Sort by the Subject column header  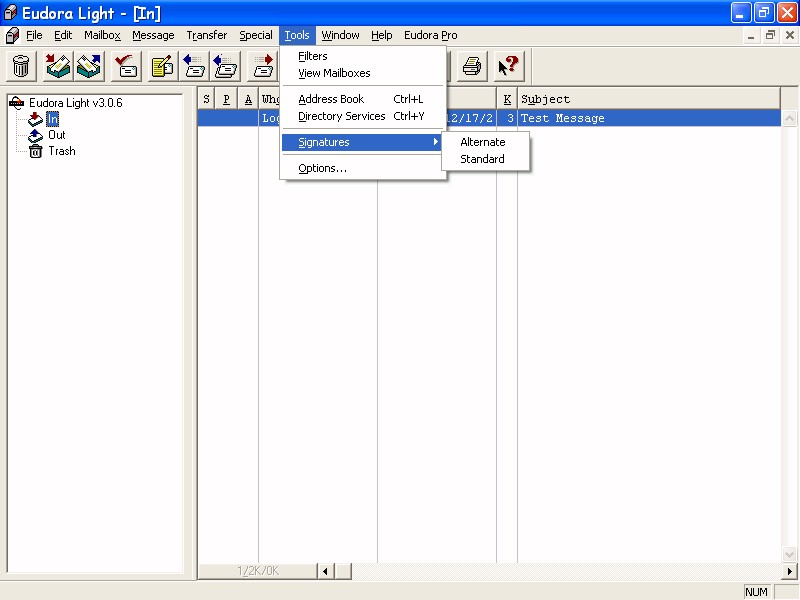[649, 99]
